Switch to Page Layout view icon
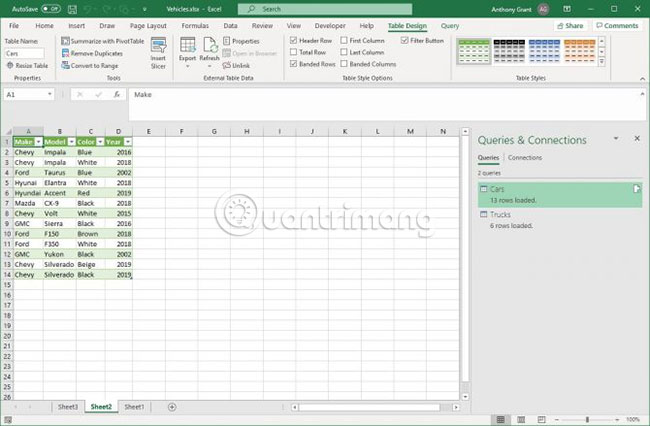650x426 pixels. pos(521,419)
